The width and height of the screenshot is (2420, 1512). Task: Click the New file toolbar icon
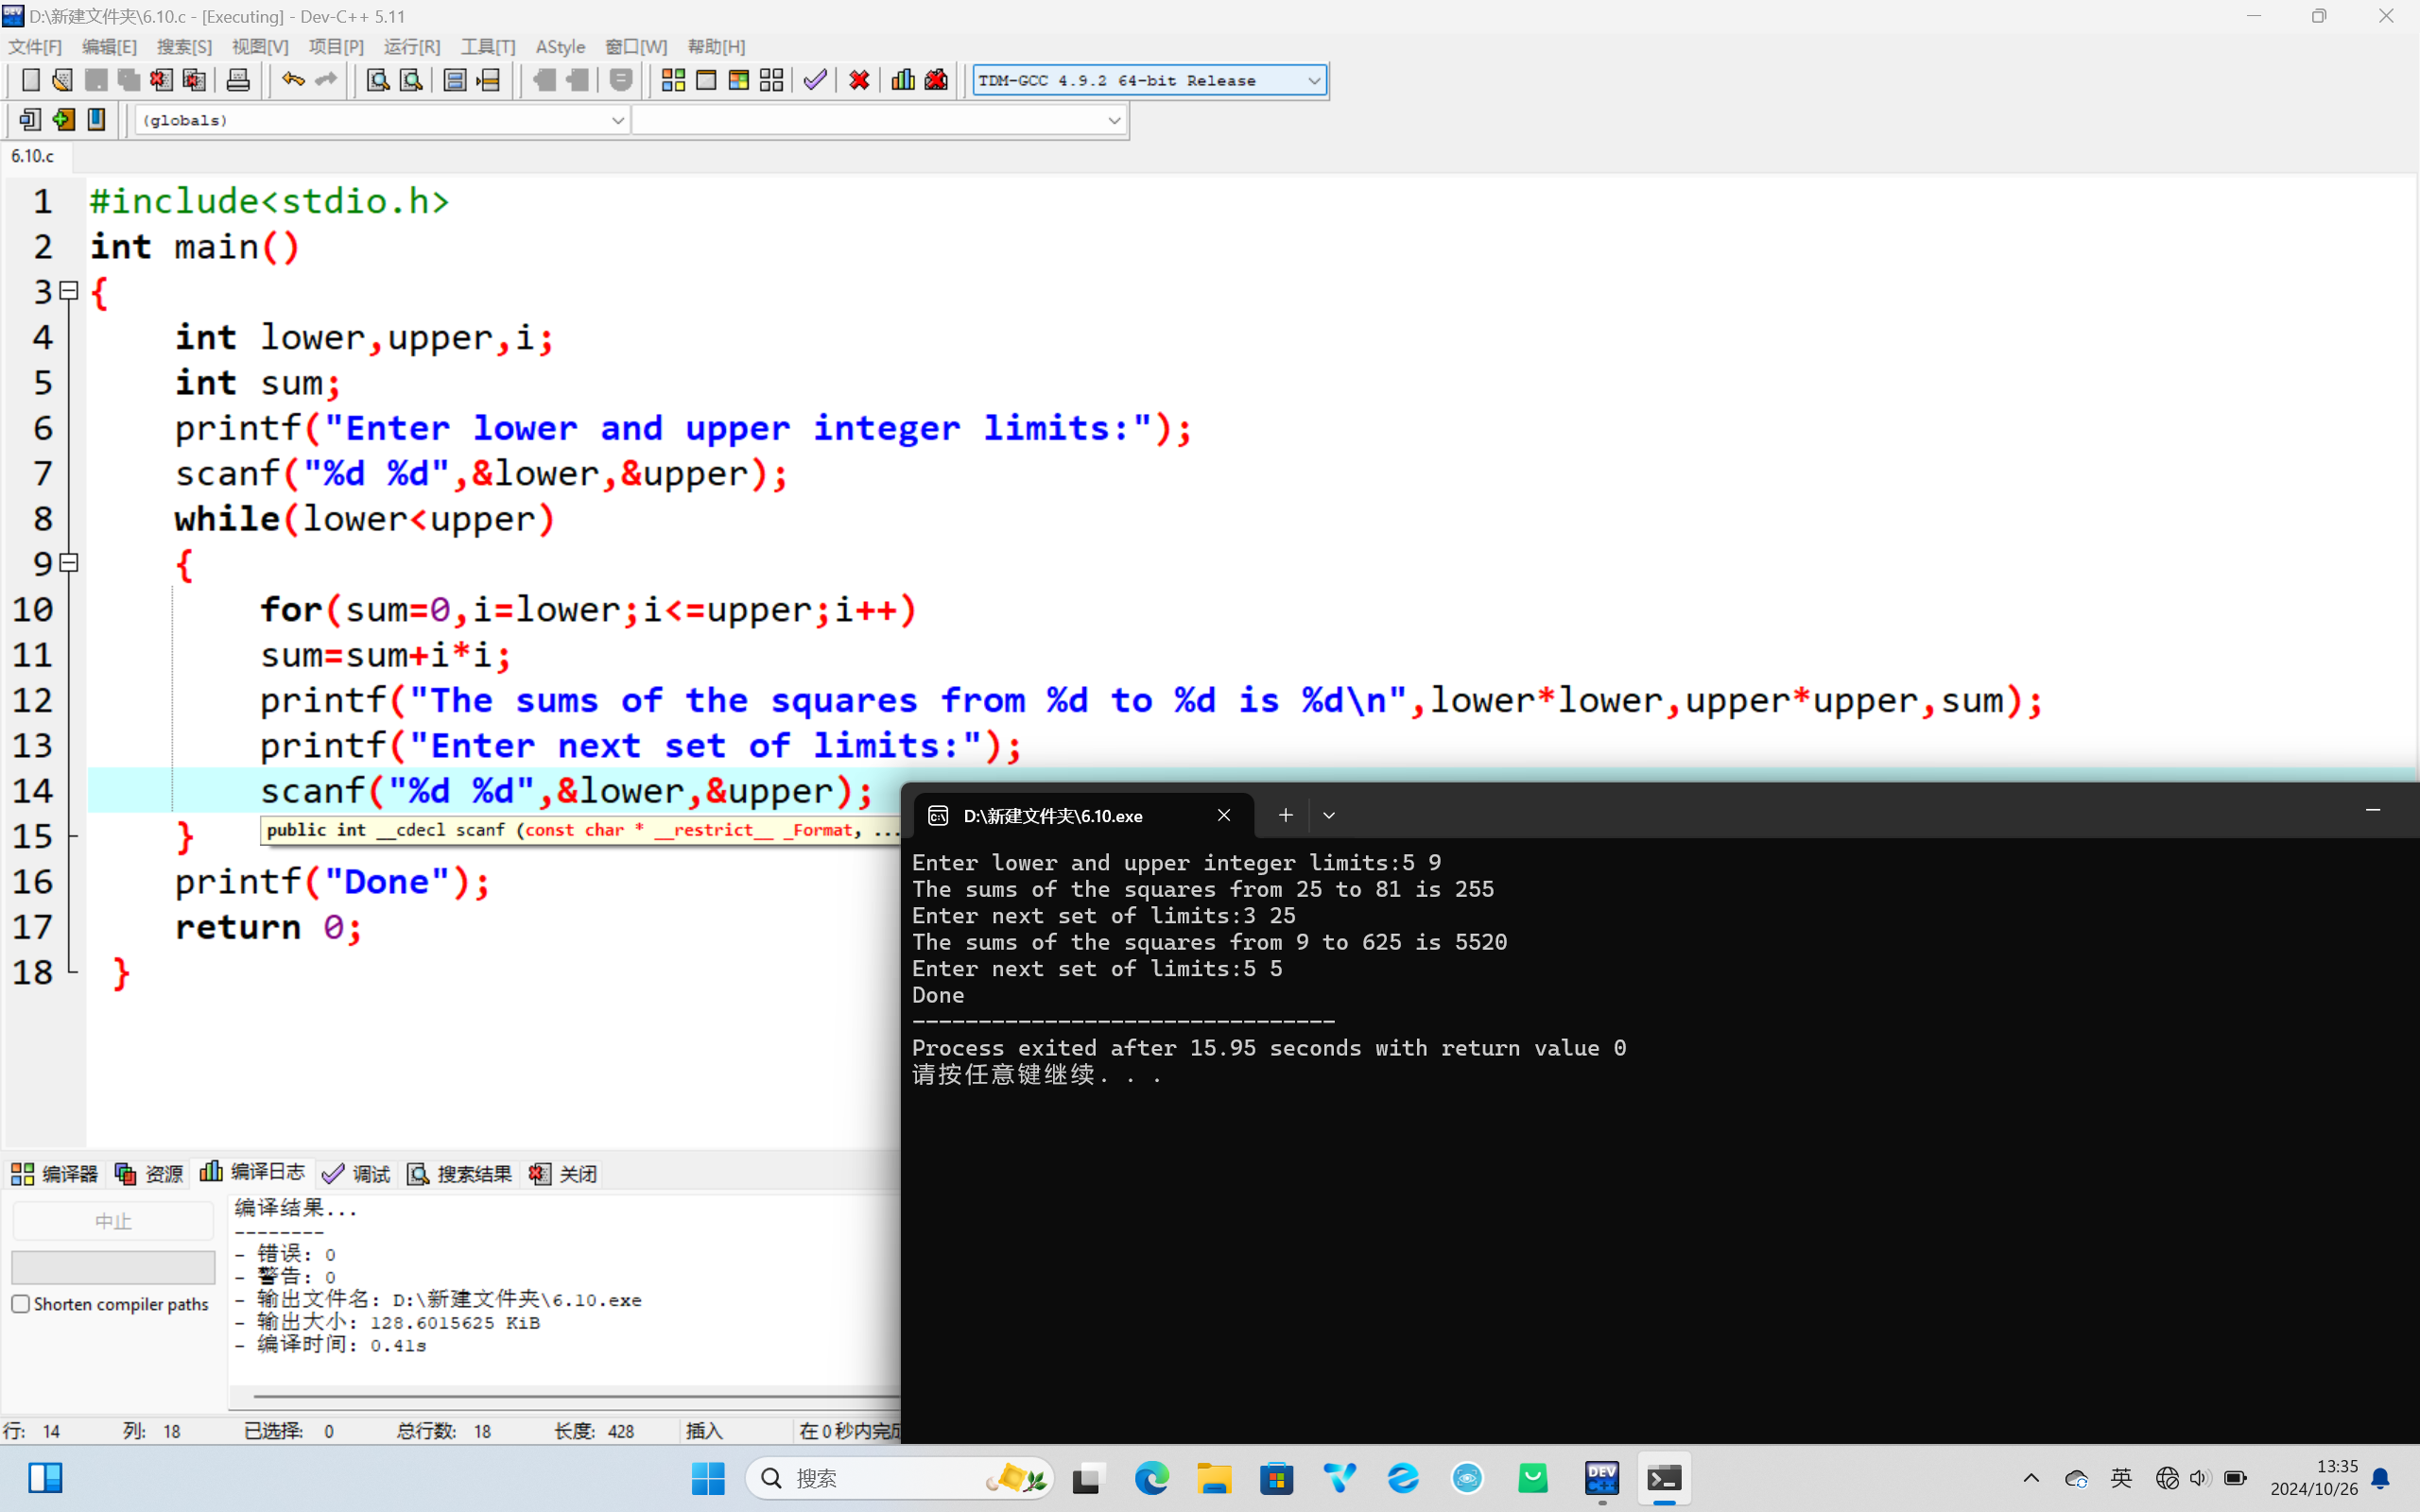pos(30,80)
